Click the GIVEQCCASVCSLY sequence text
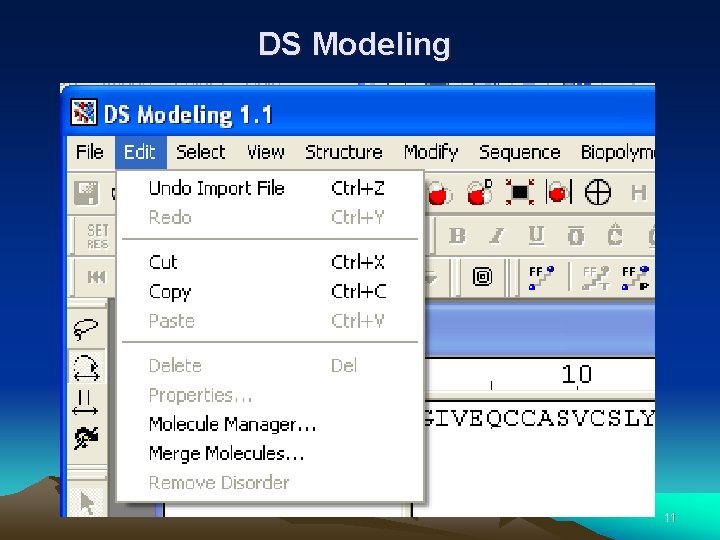 click(539, 418)
